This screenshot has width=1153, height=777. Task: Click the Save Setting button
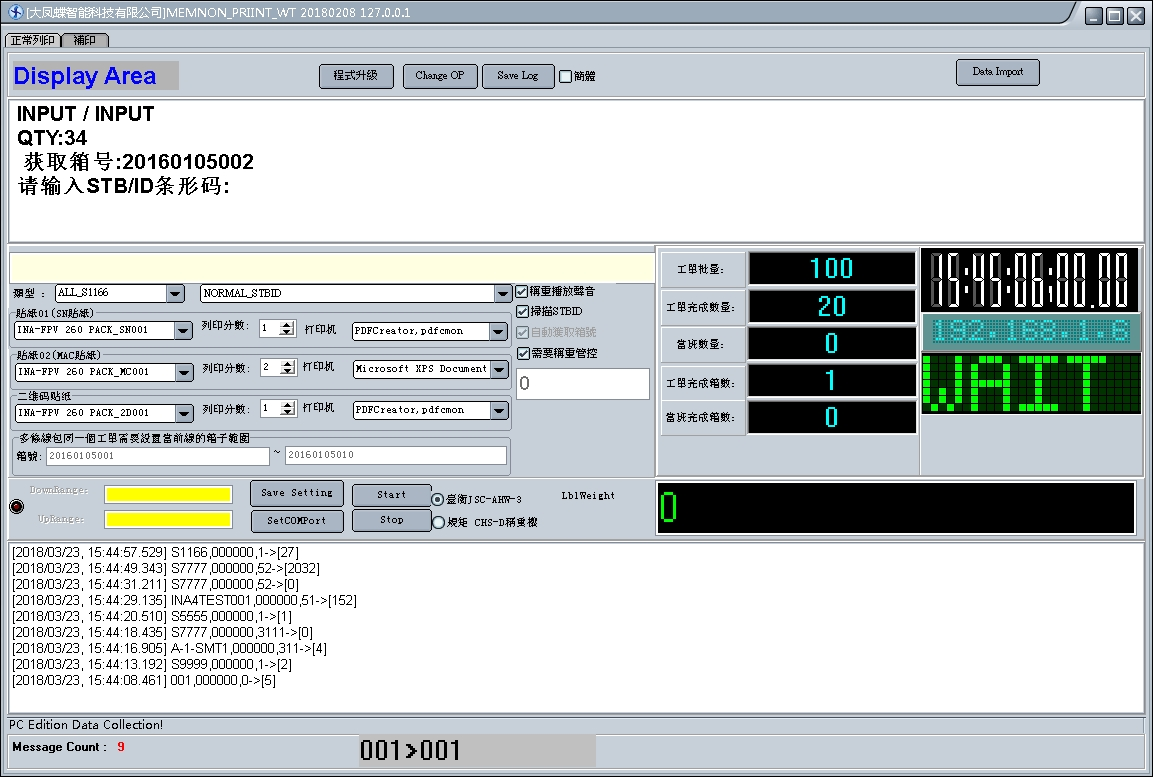click(297, 493)
